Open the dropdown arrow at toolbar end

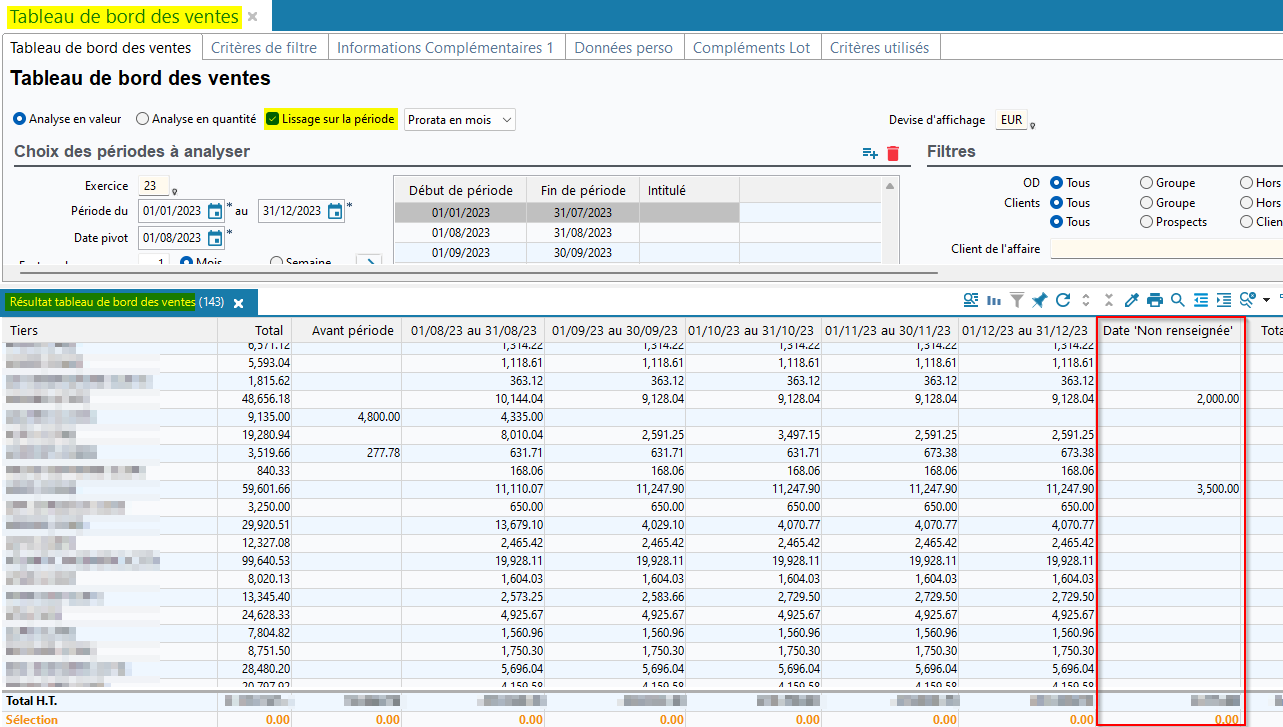point(1266,300)
